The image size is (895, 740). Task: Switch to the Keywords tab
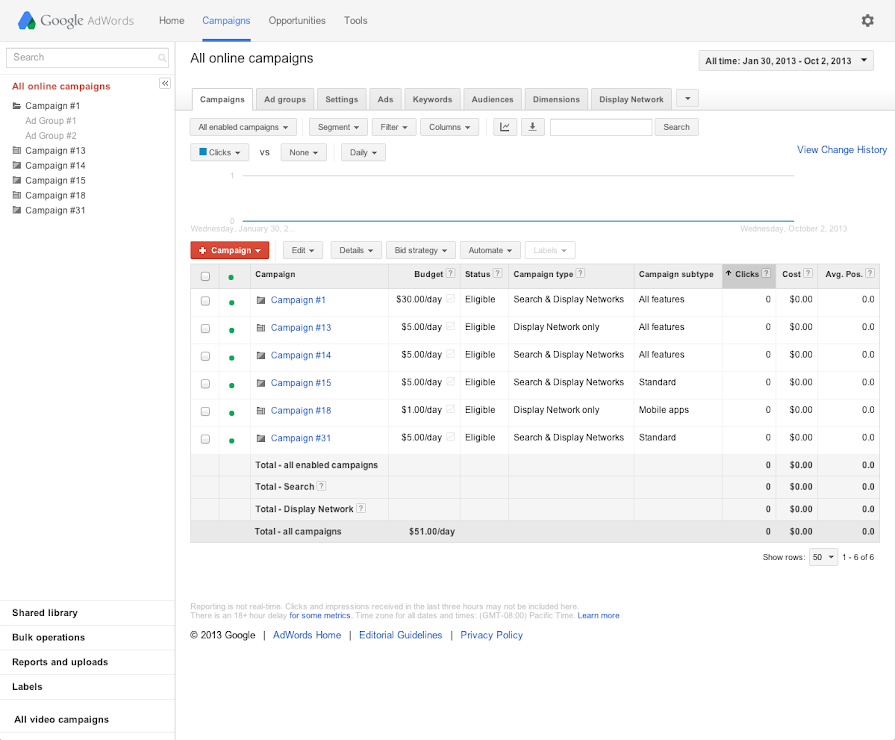[x=432, y=99]
